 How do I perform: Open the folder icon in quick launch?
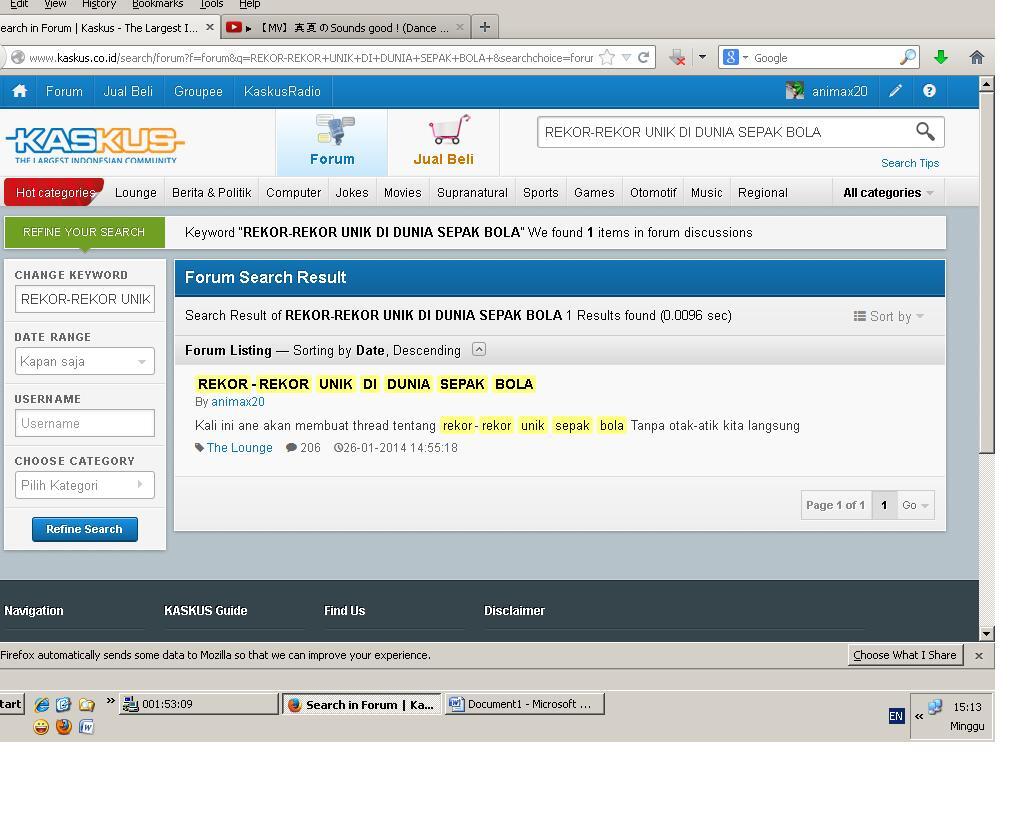[86, 704]
